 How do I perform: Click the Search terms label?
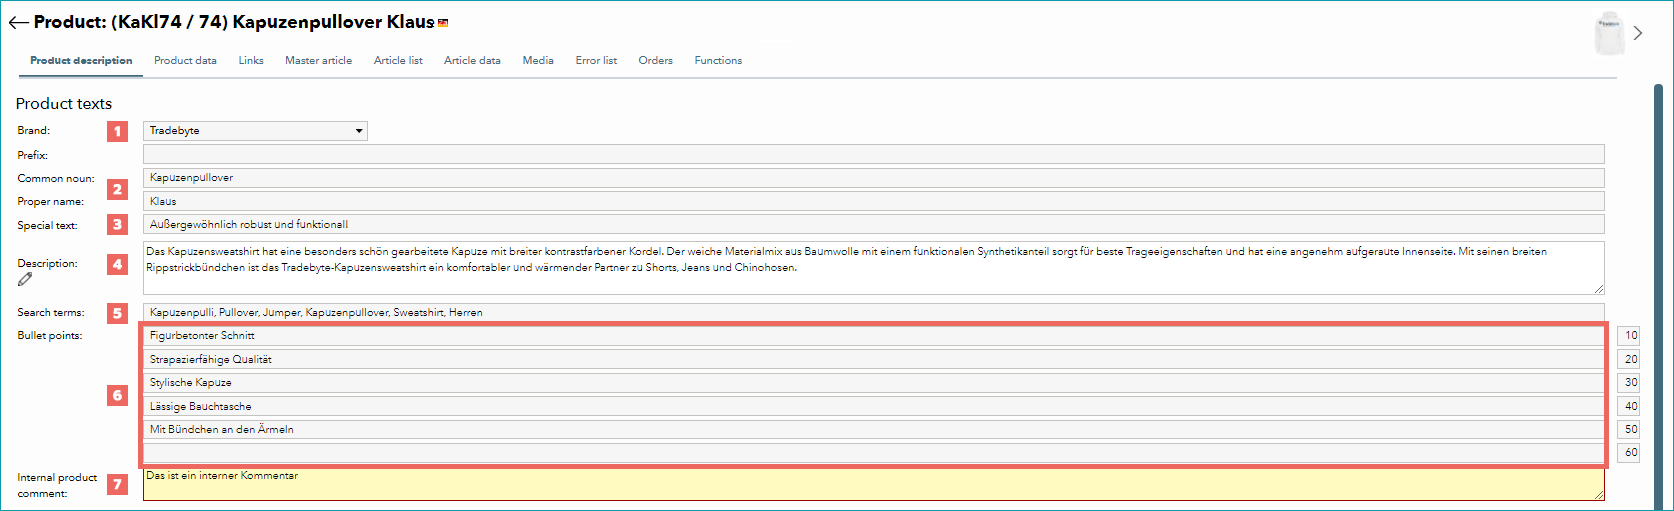click(51, 313)
